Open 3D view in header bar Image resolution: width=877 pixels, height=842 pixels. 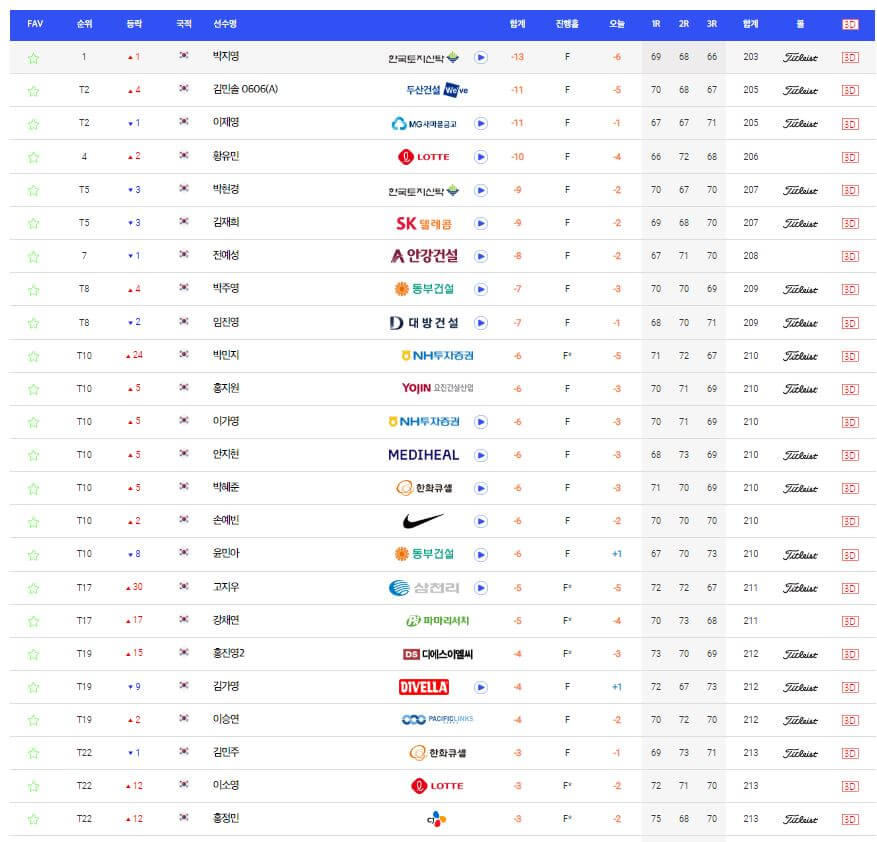coord(850,24)
